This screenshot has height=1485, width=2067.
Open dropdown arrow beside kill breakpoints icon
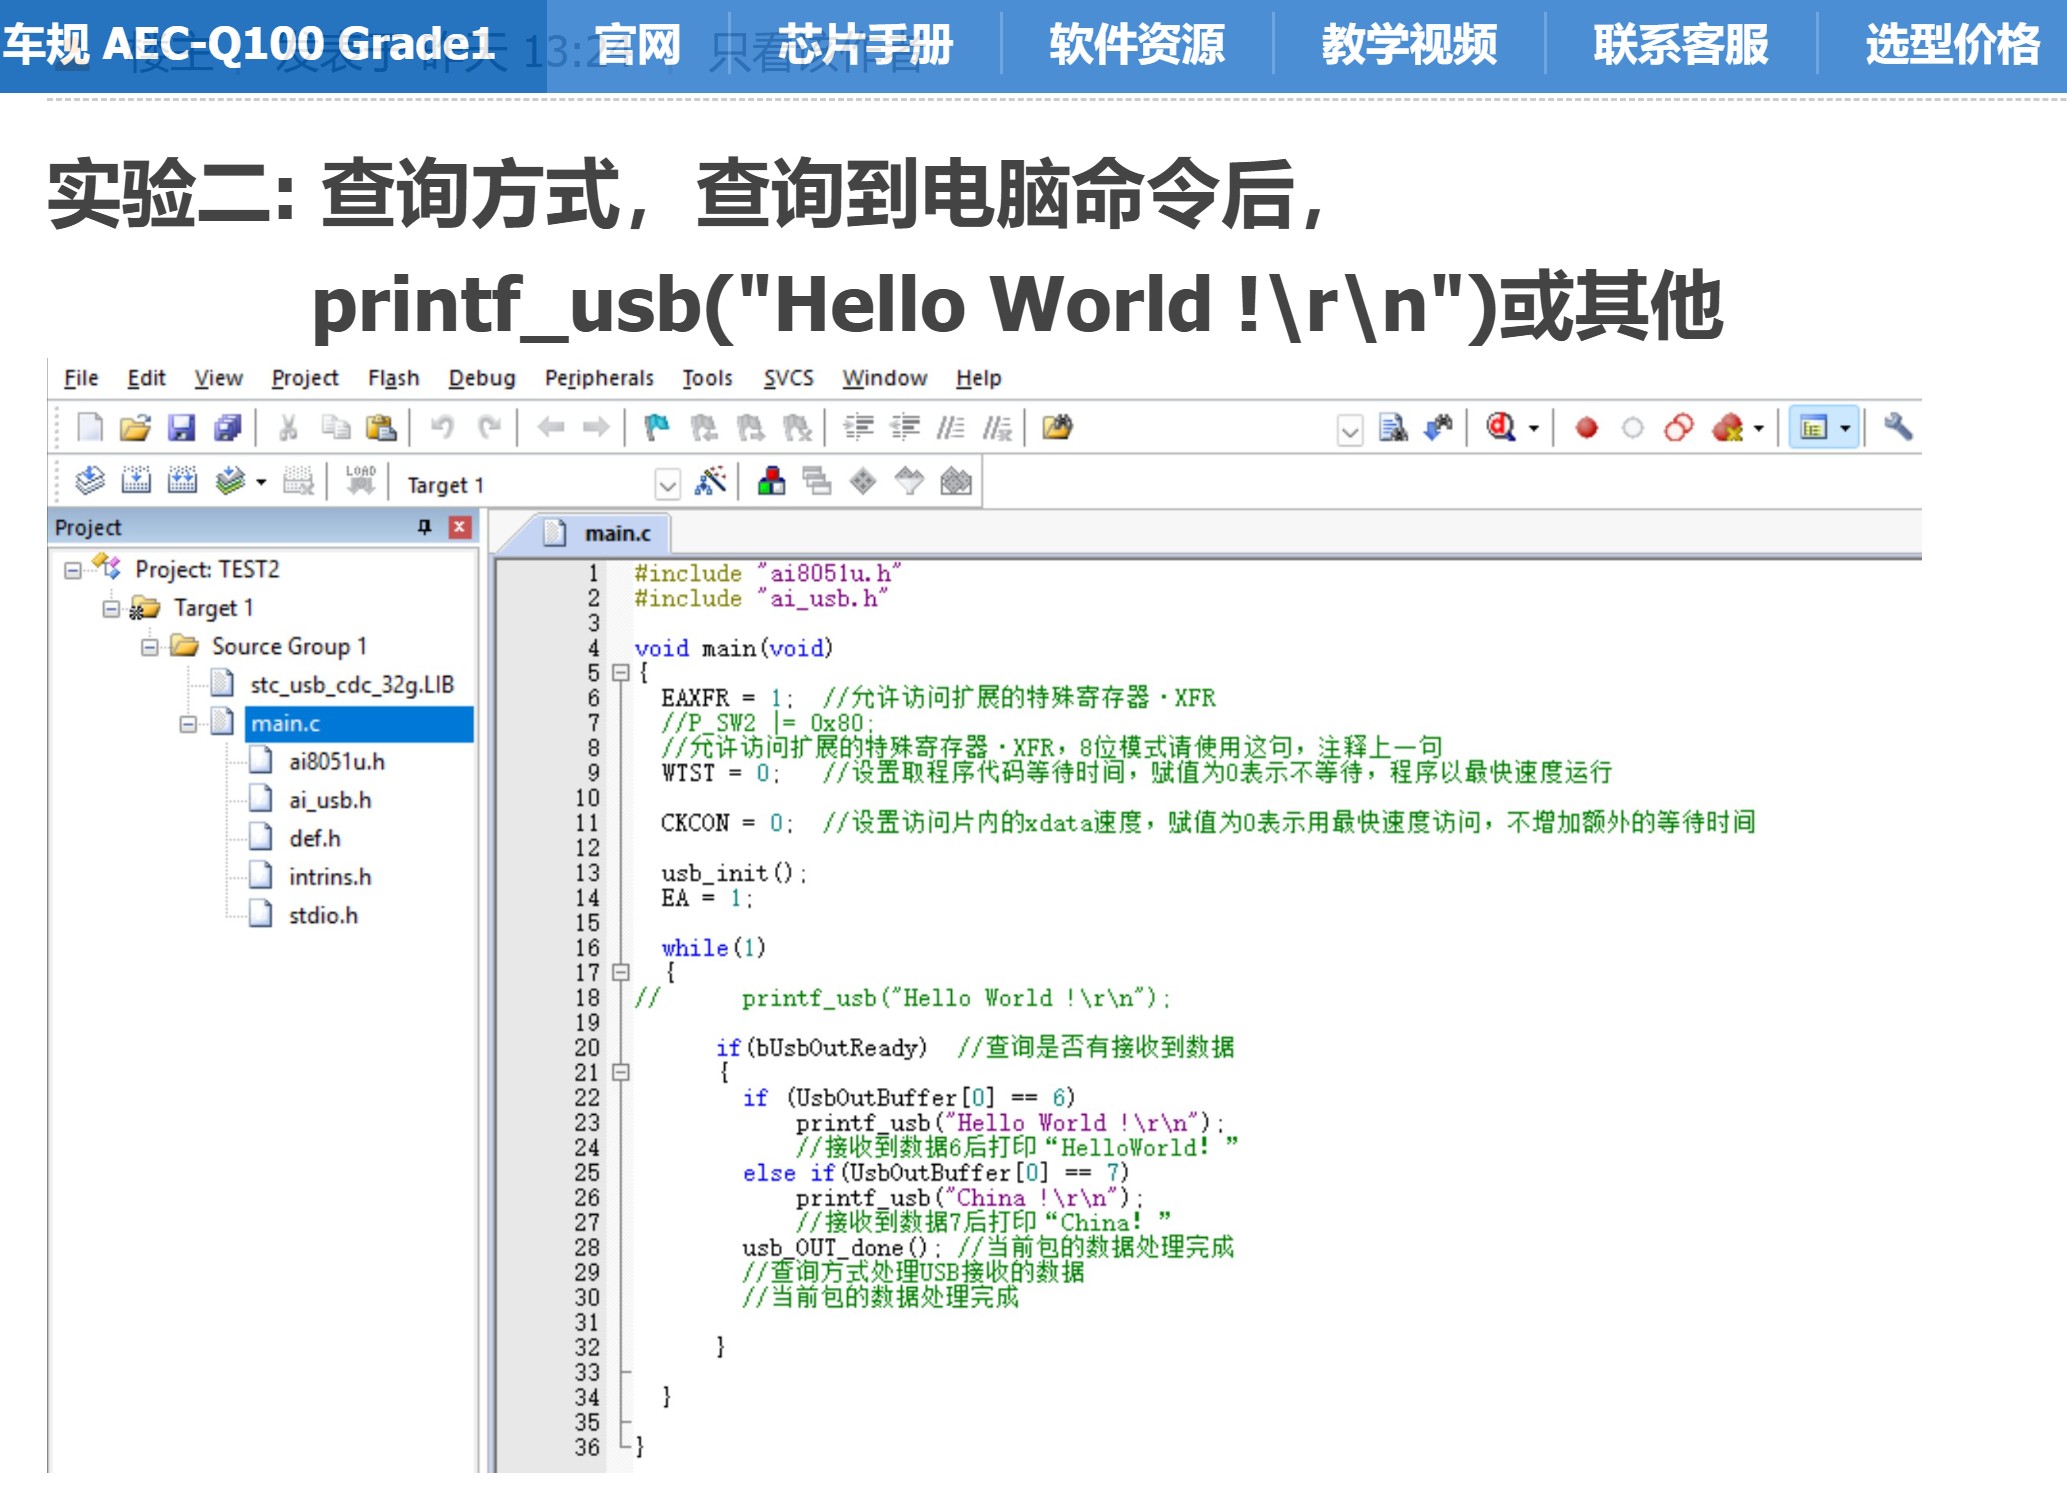[1759, 429]
